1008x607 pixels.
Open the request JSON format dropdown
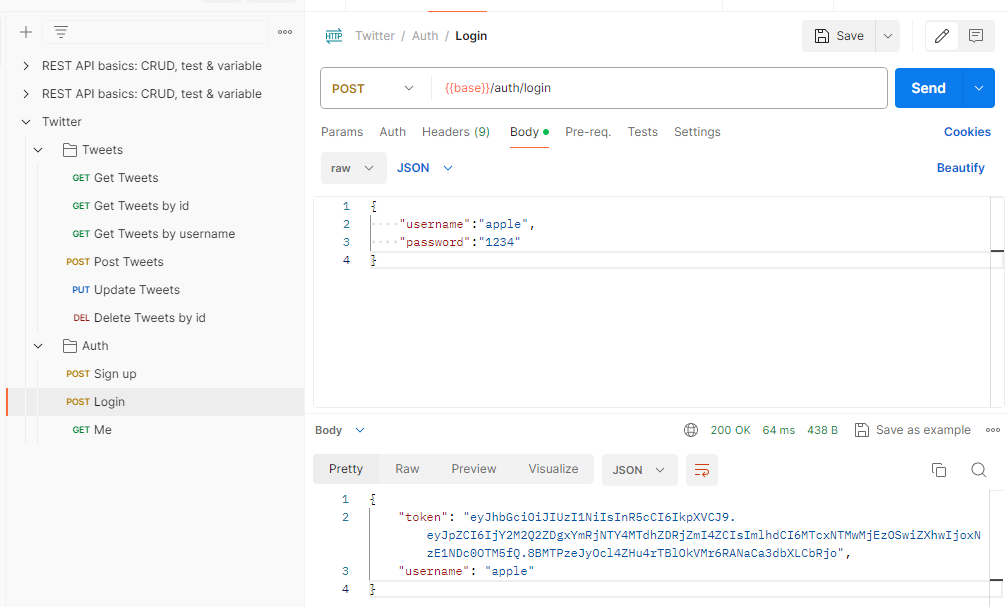click(x=424, y=168)
